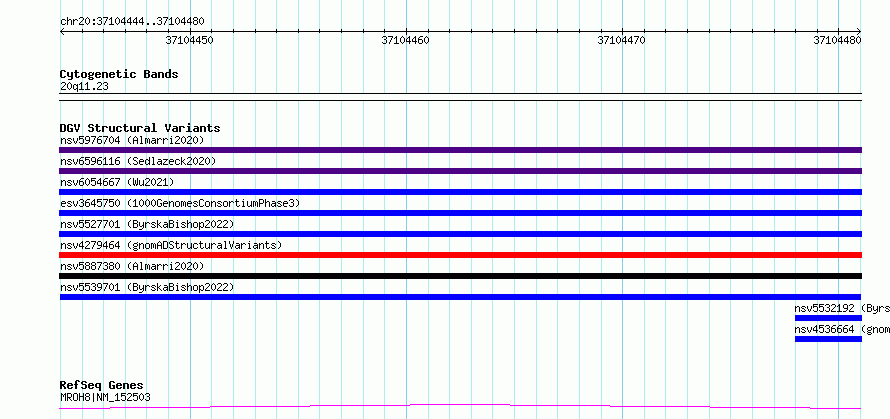This screenshot has height=419, width=890.
Task: Click the right arrow end of the ruler
Action: tap(859, 32)
